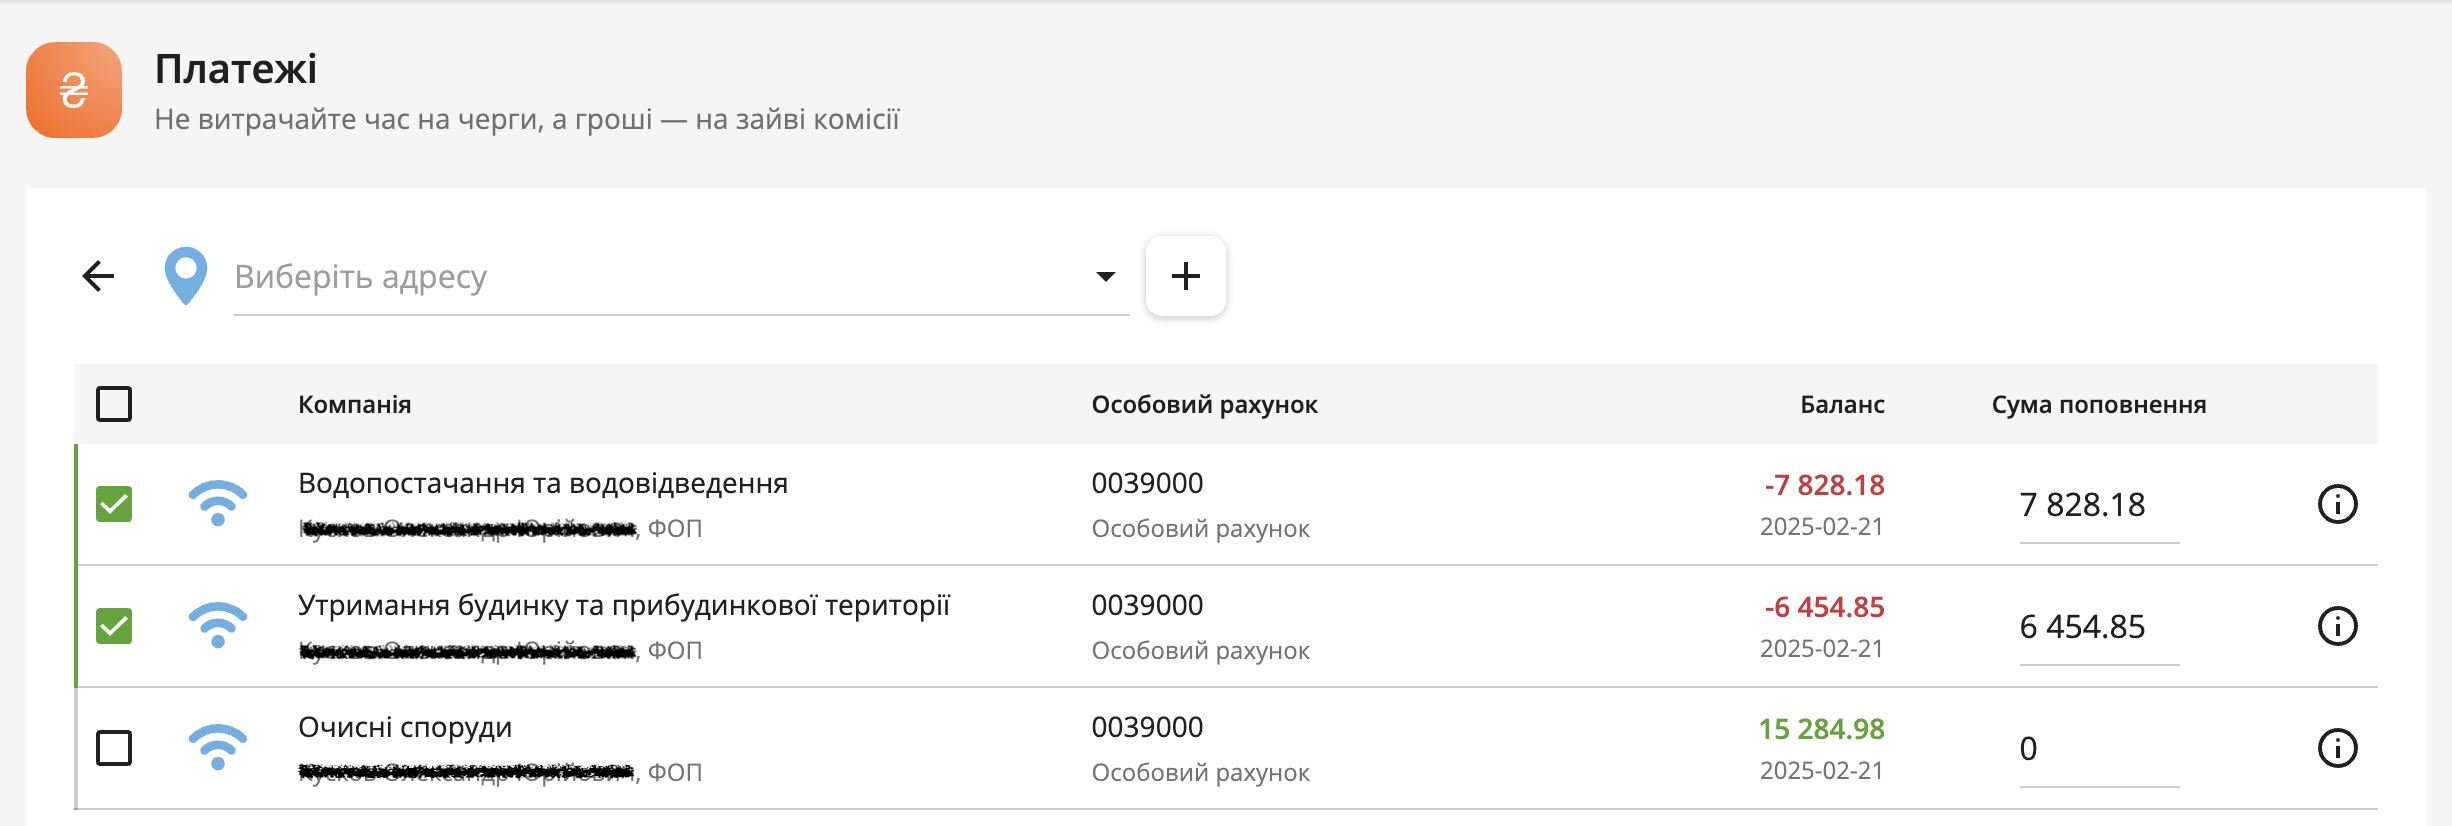
Task: Click wifi icon in Водопостачання row
Action: [218, 503]
